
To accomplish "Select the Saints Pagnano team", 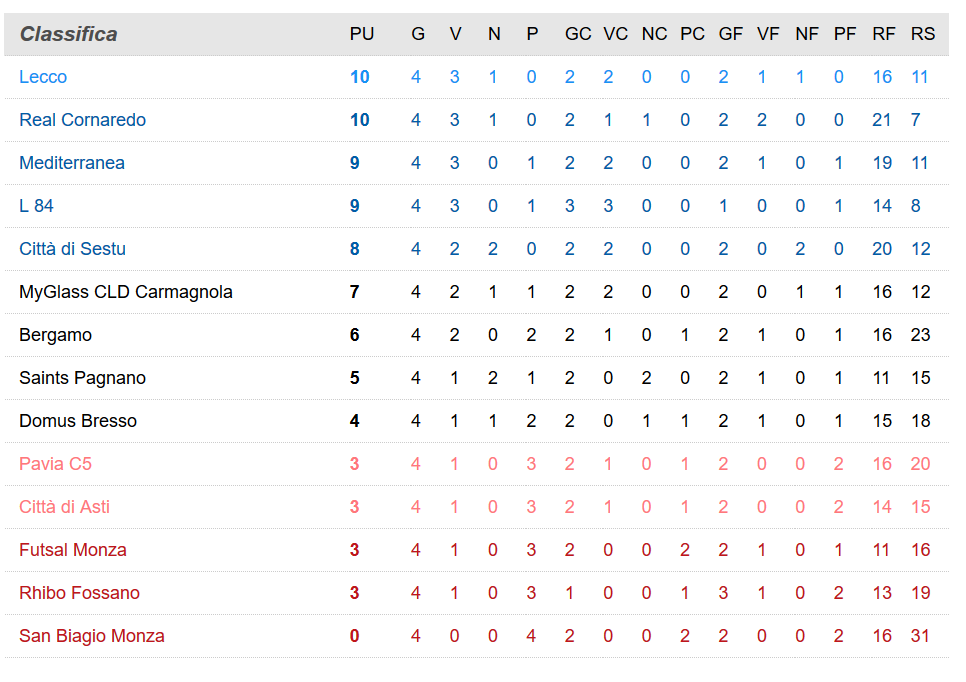I will click(x=82, y=378).
